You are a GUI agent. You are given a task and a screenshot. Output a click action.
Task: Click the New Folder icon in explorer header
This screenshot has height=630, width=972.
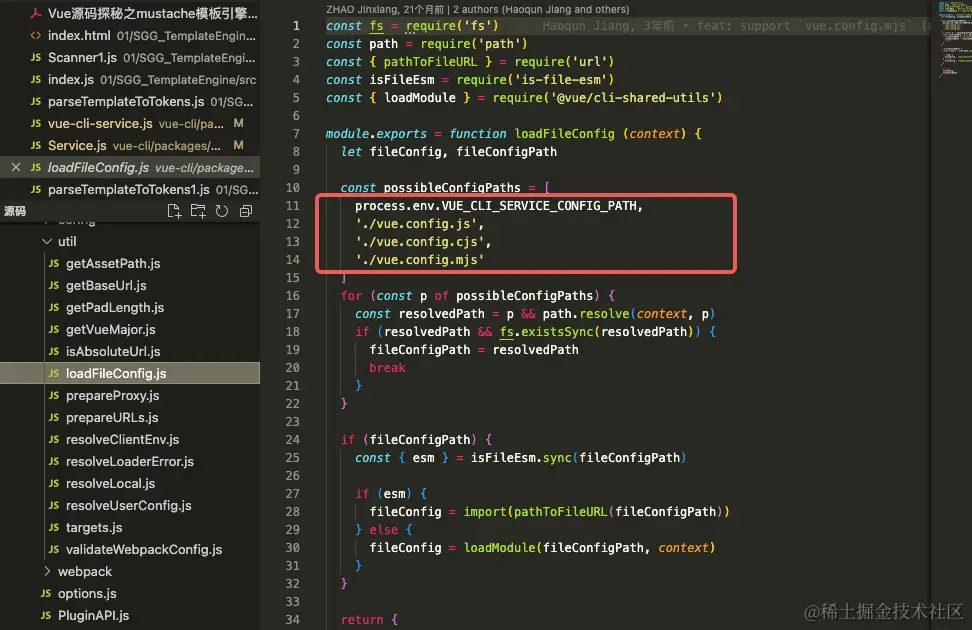[x=198, y=211]
